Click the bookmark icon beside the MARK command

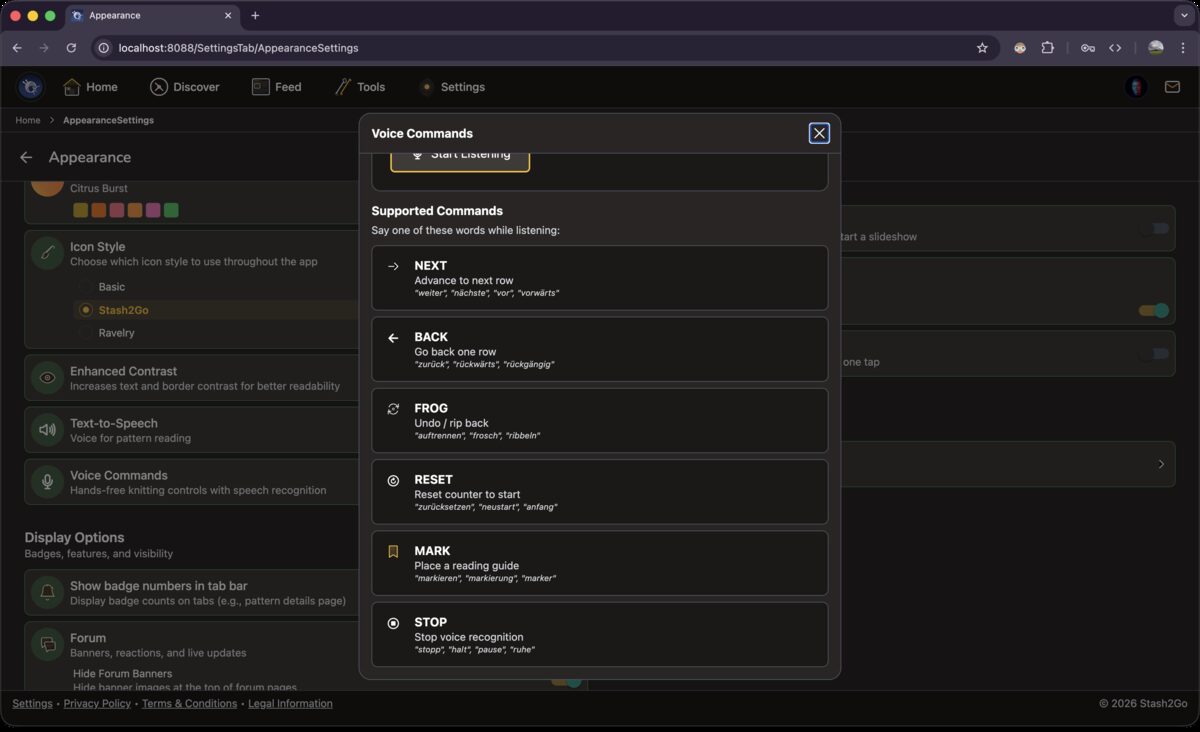click(392, 551)
